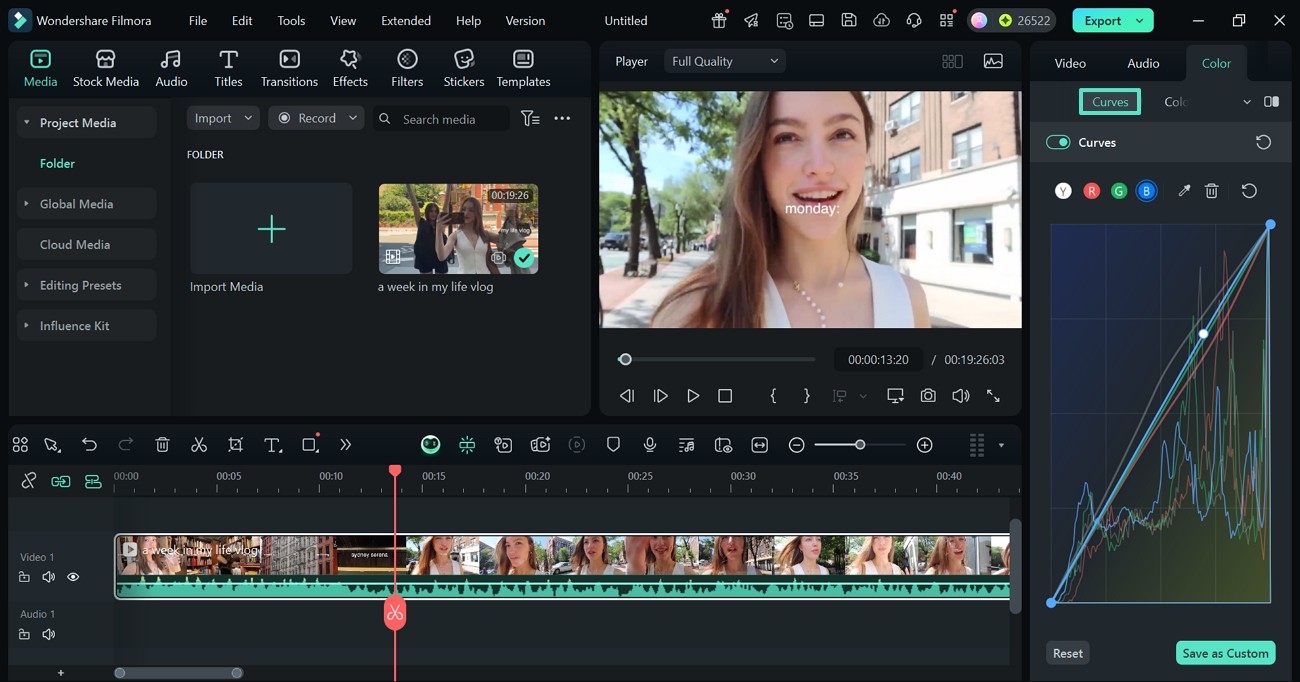Viewport: 1300px width, 682px height.
Task: Click the voiceover microphone icon
Action: point(650,445)
